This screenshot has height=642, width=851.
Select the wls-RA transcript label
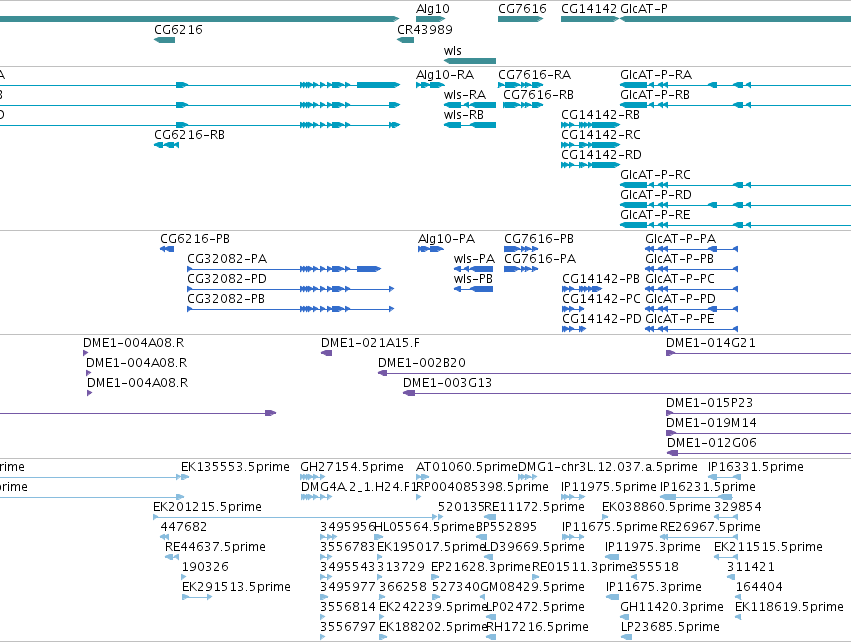click(x=465, y=95)
